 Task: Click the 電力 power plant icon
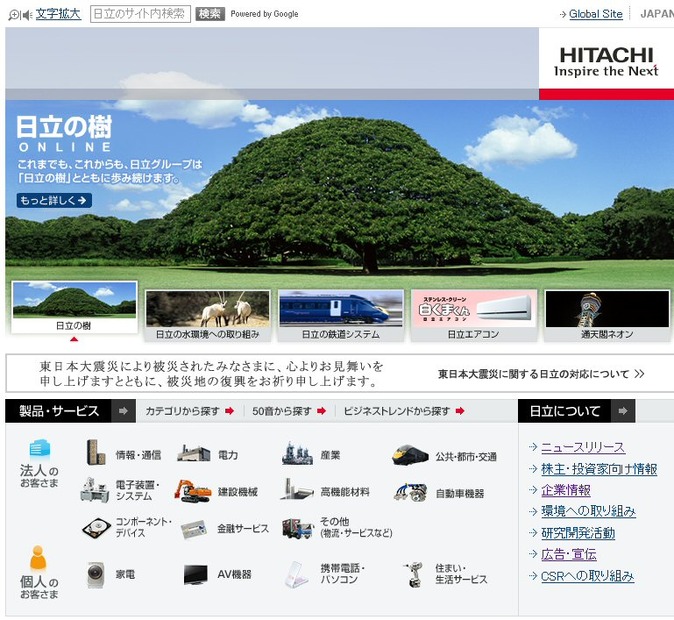click(x=193, y=454)
